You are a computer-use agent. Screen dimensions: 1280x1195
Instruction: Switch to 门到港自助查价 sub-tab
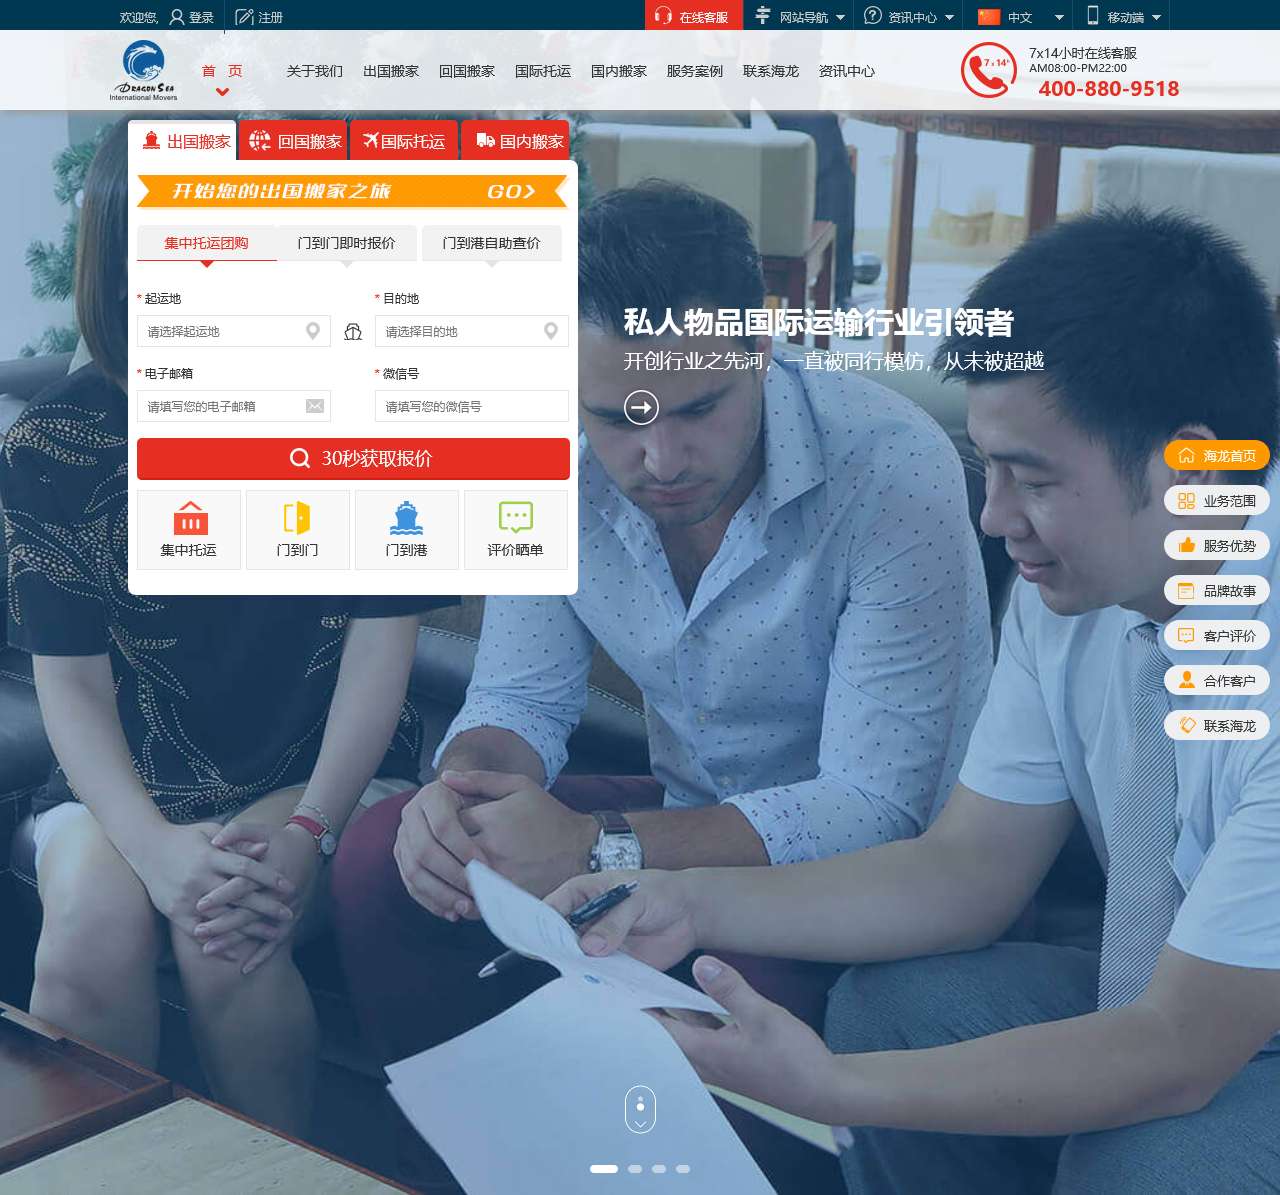[491, 243]
